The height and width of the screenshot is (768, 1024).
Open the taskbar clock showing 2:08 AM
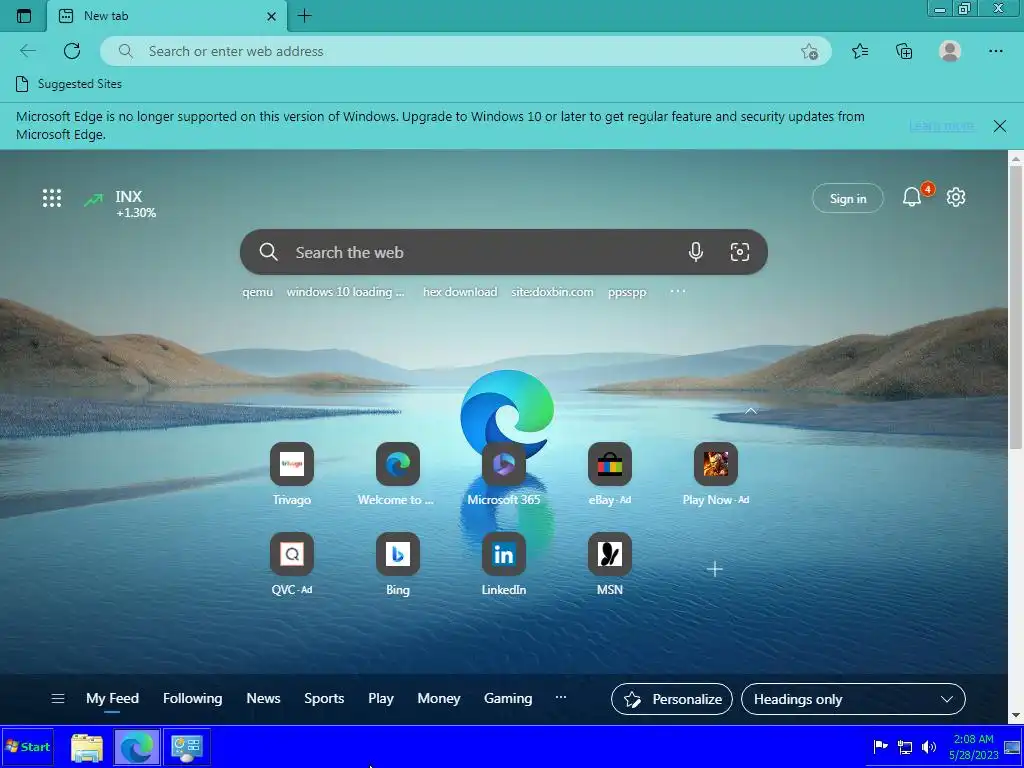click(974, 747)
